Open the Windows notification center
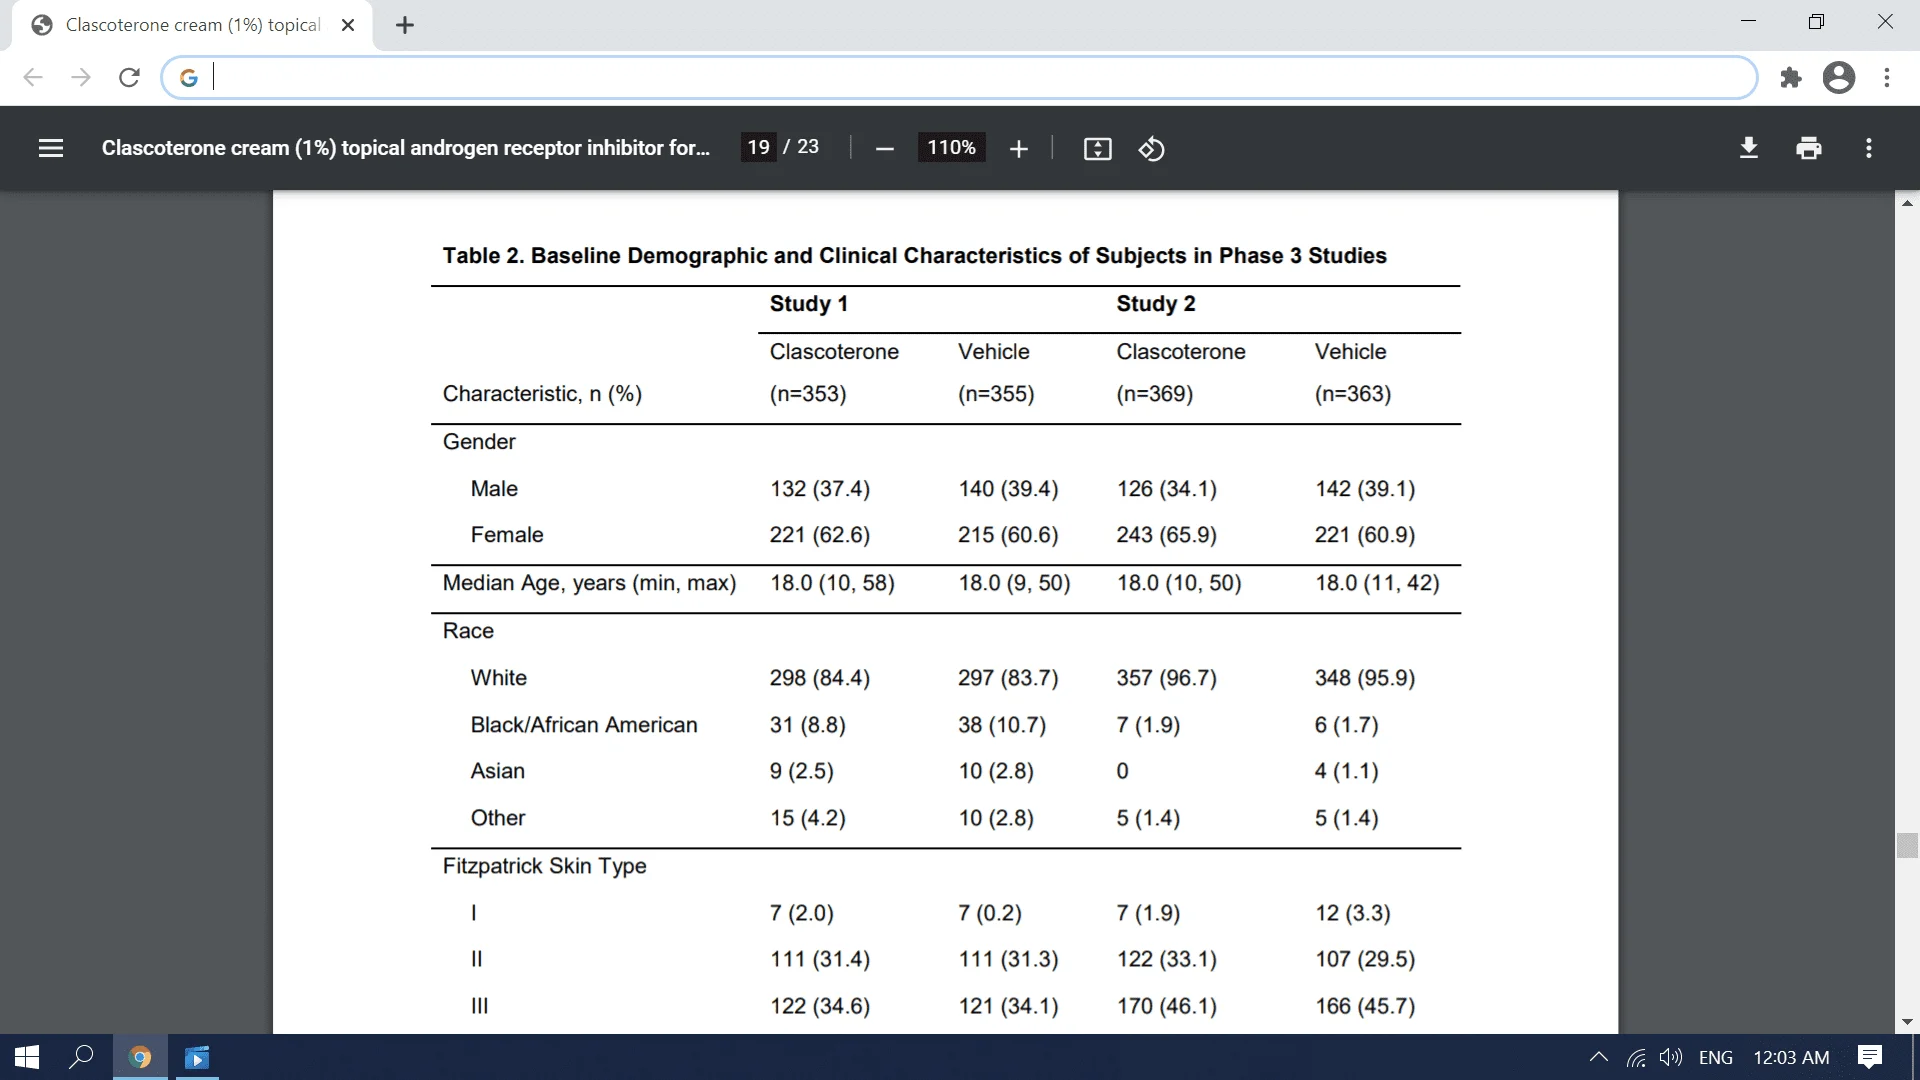 pyautogui.click(x=1869, y=1057)
